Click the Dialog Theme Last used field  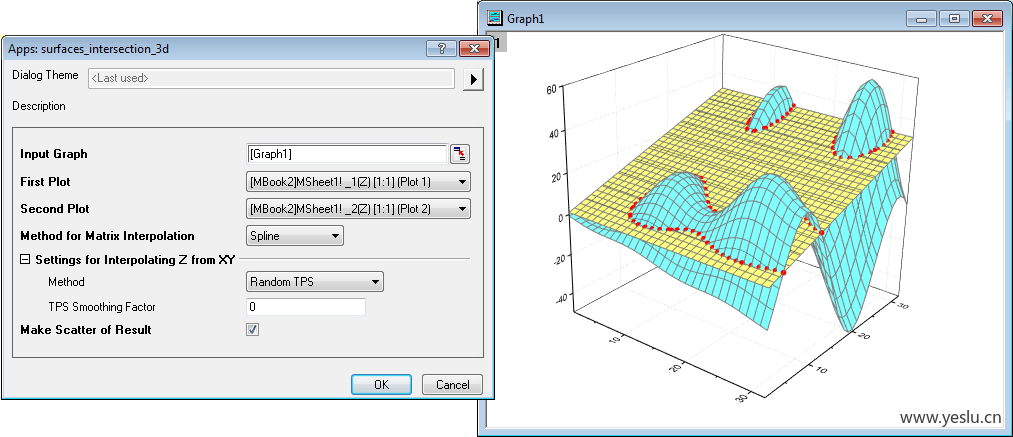click(271, 78)
